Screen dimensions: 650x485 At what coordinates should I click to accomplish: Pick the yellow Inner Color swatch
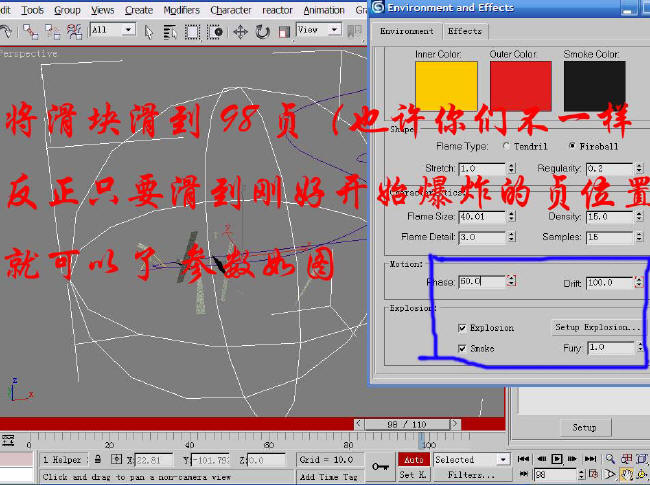446,86
